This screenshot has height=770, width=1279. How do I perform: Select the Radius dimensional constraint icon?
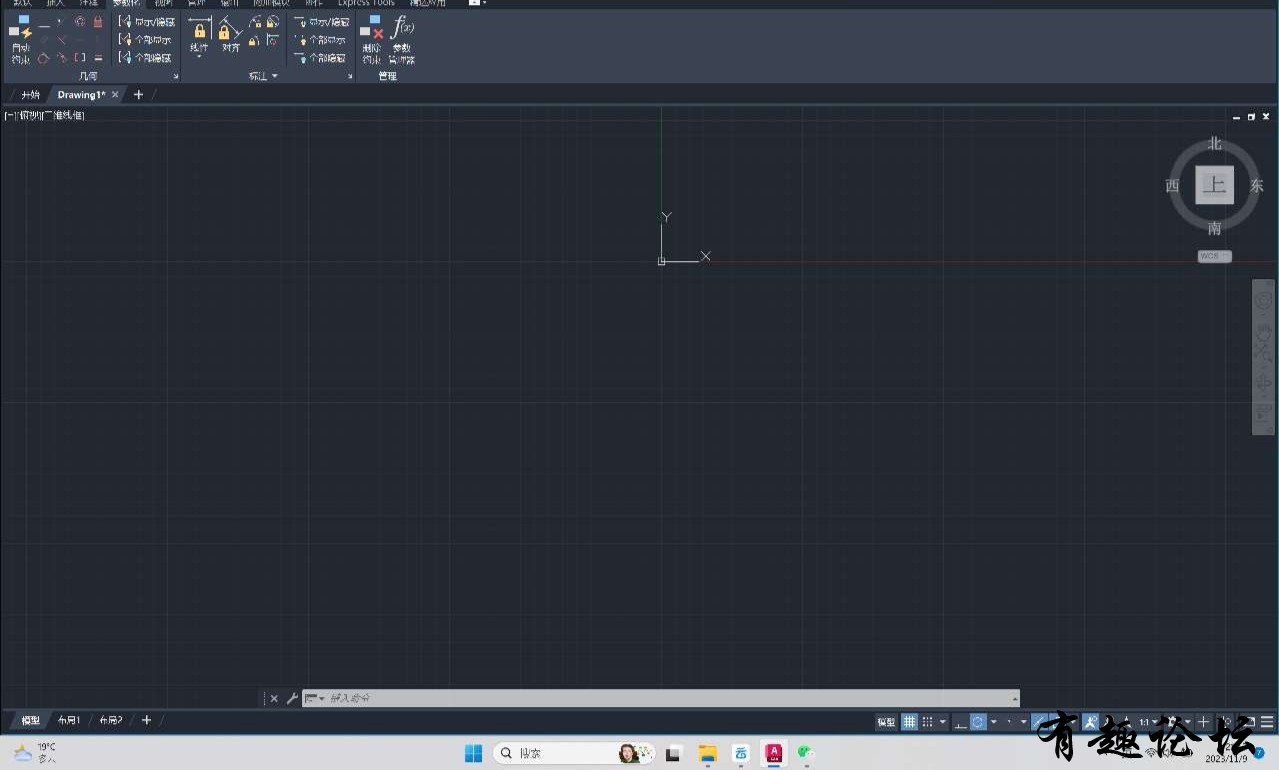pos(255,22)
